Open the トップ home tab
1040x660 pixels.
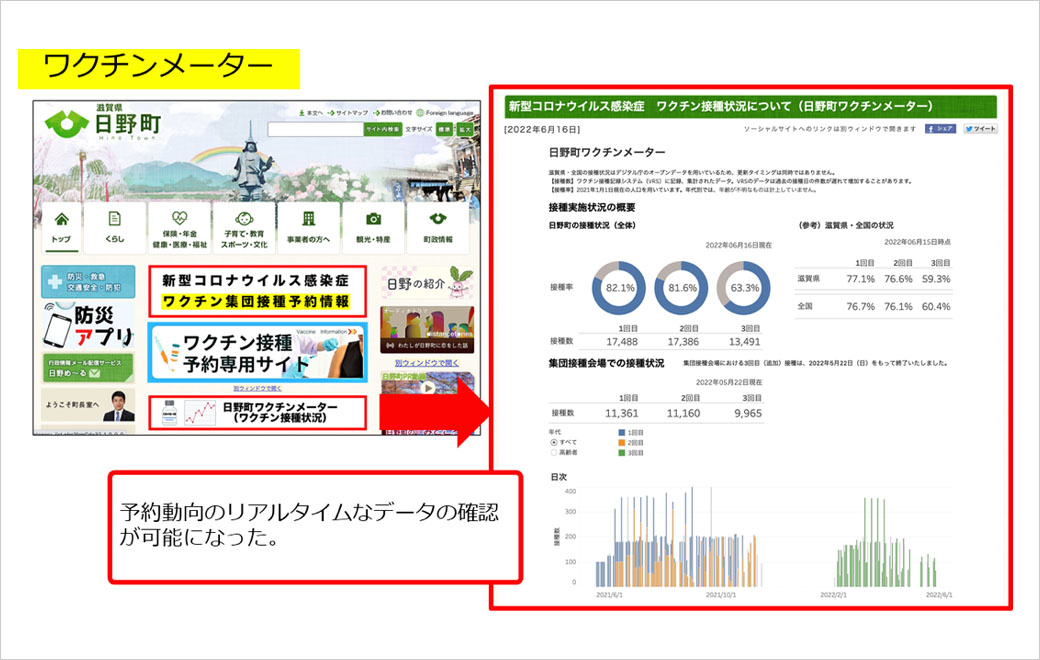(x=61, y=228)
